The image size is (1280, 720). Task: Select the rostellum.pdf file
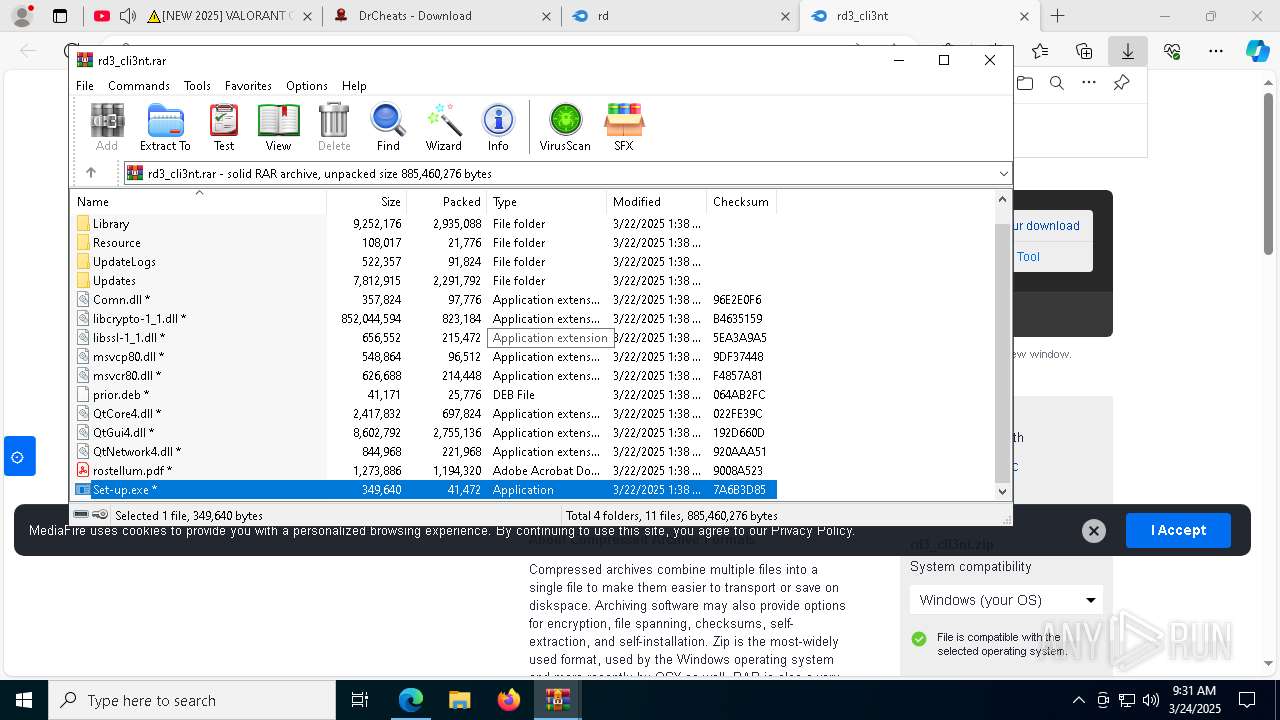click(x=132, y=471)
